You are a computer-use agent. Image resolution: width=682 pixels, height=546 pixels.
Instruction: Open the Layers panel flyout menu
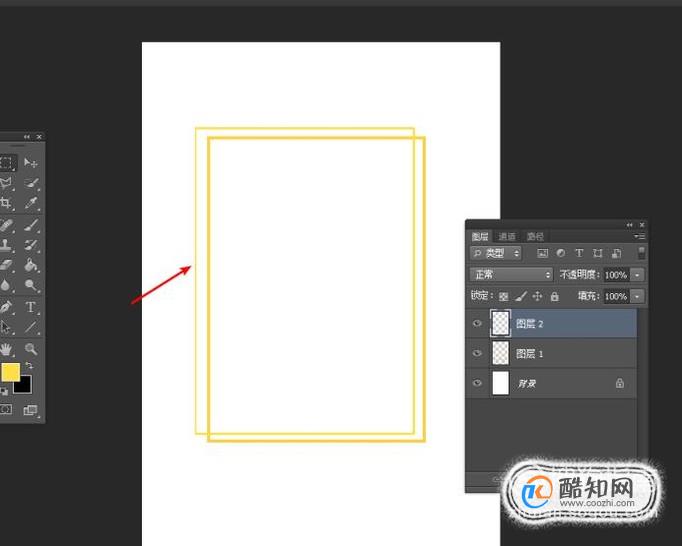point(639,236)
